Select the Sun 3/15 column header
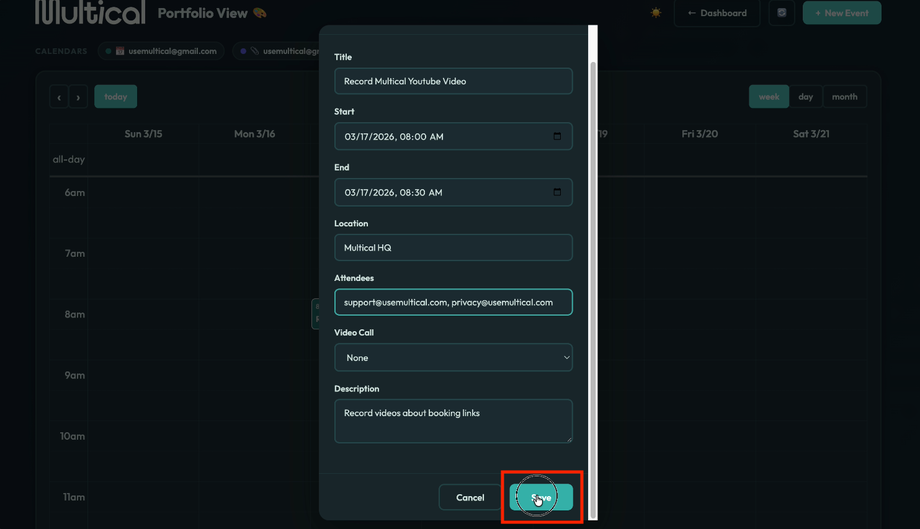The image size is (920, 529). click(x=143, y=134)
